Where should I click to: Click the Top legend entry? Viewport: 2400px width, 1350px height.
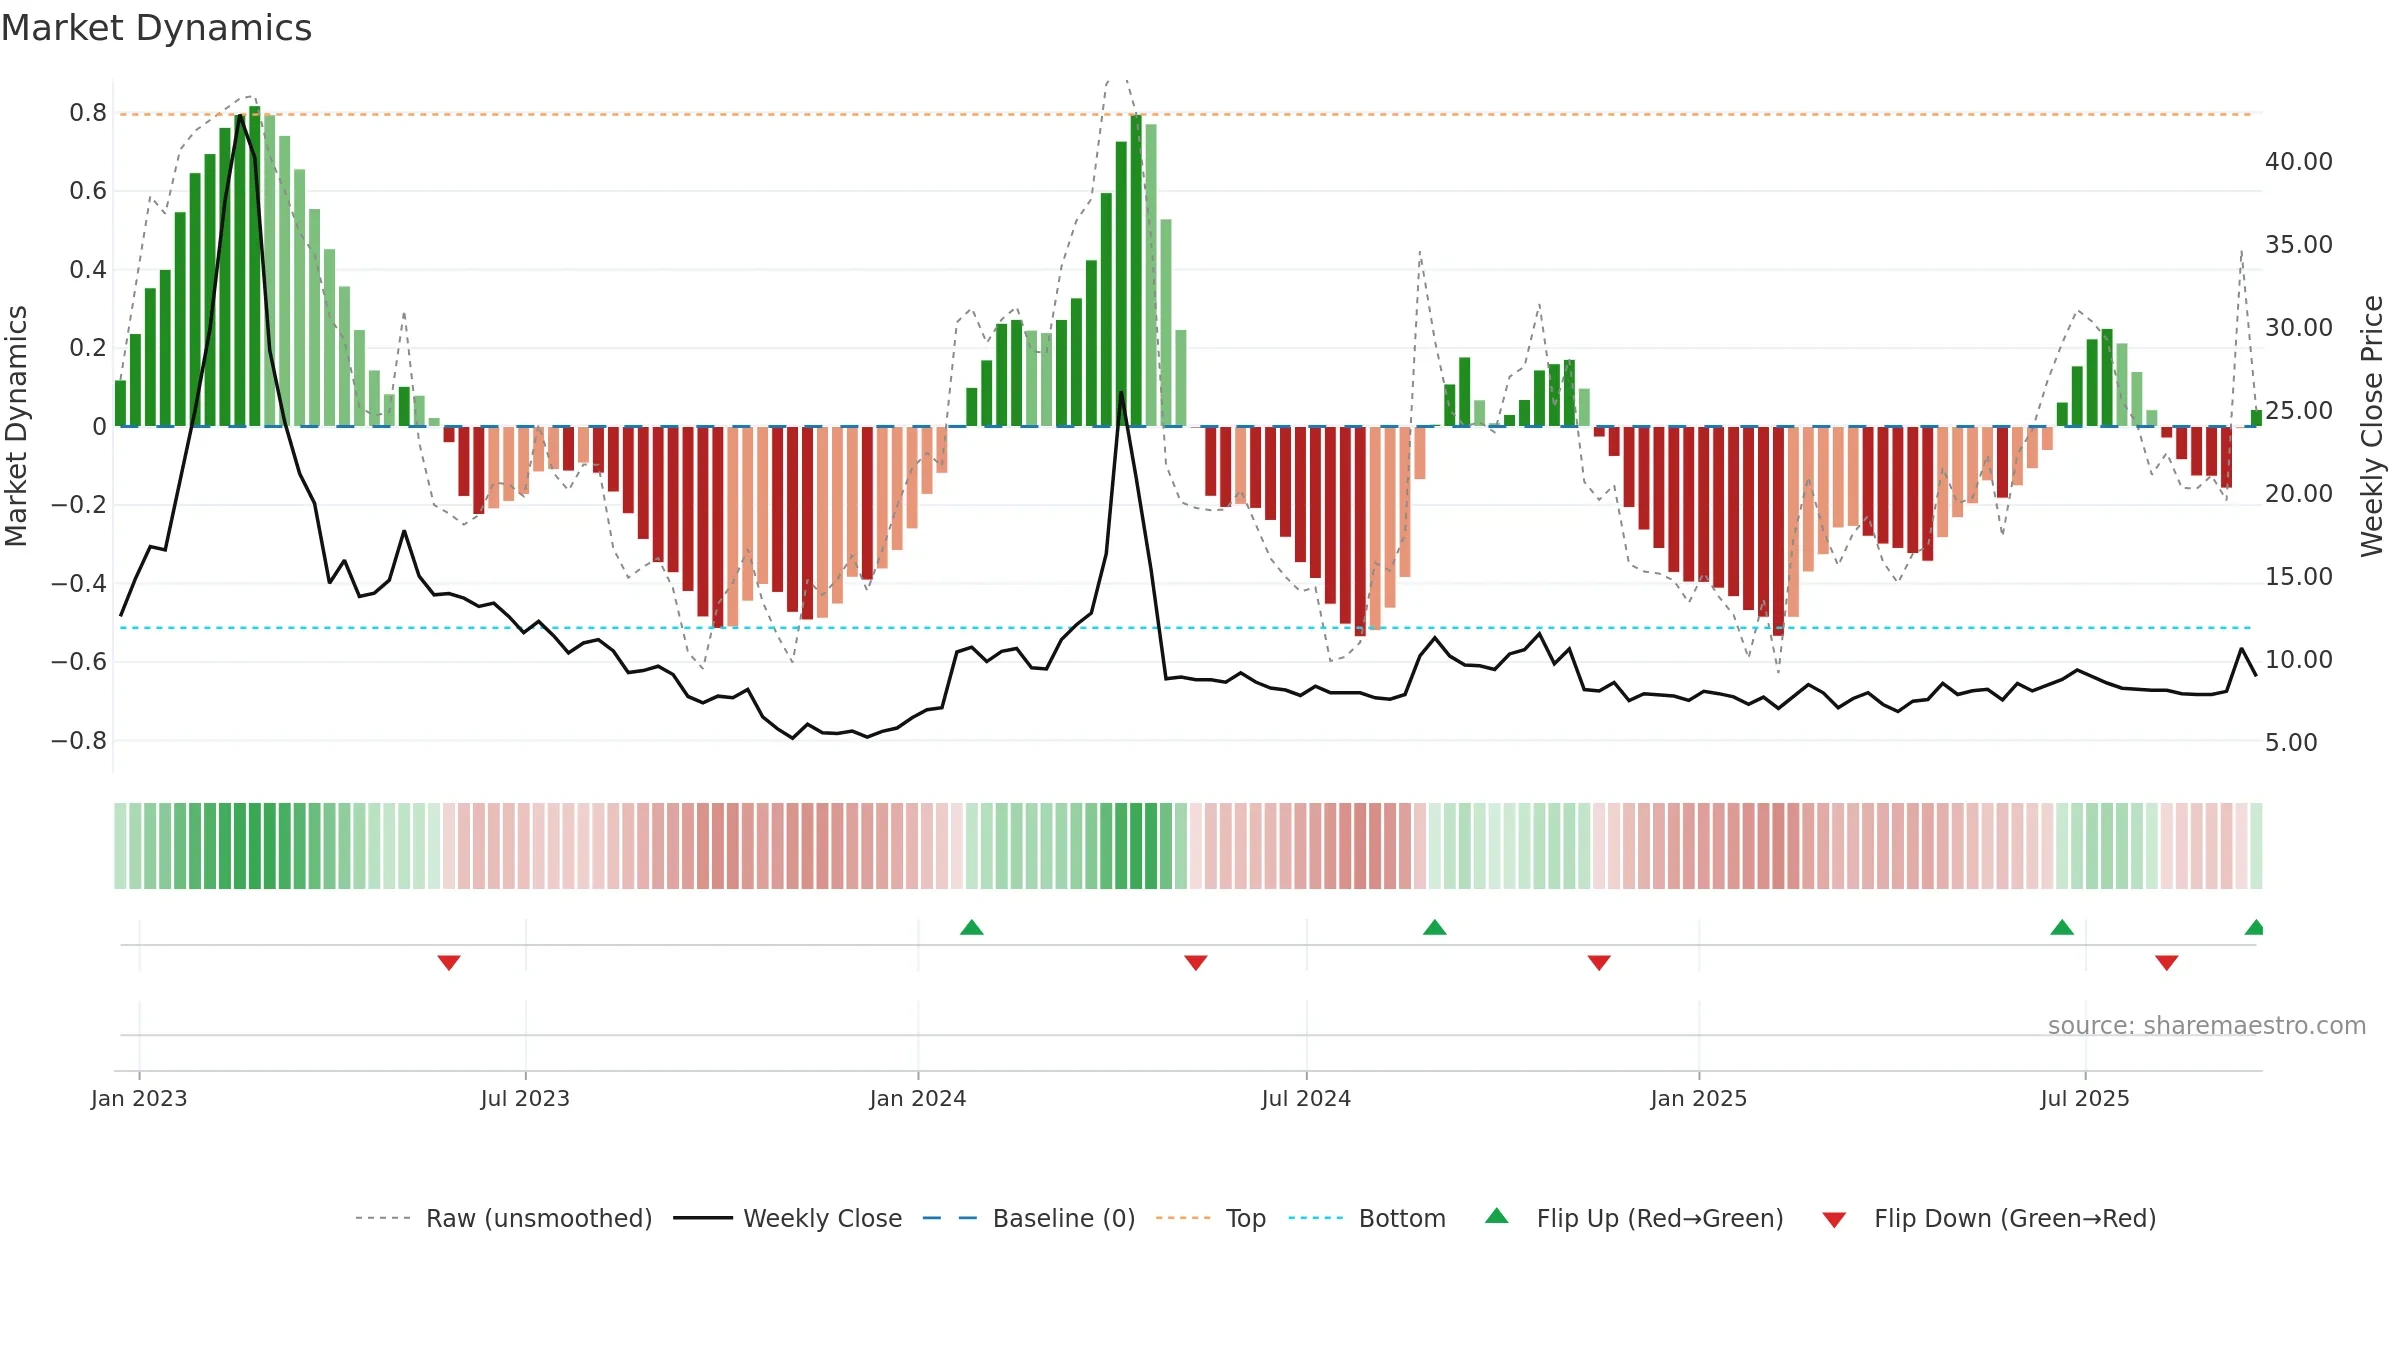coord(1211,1218)
